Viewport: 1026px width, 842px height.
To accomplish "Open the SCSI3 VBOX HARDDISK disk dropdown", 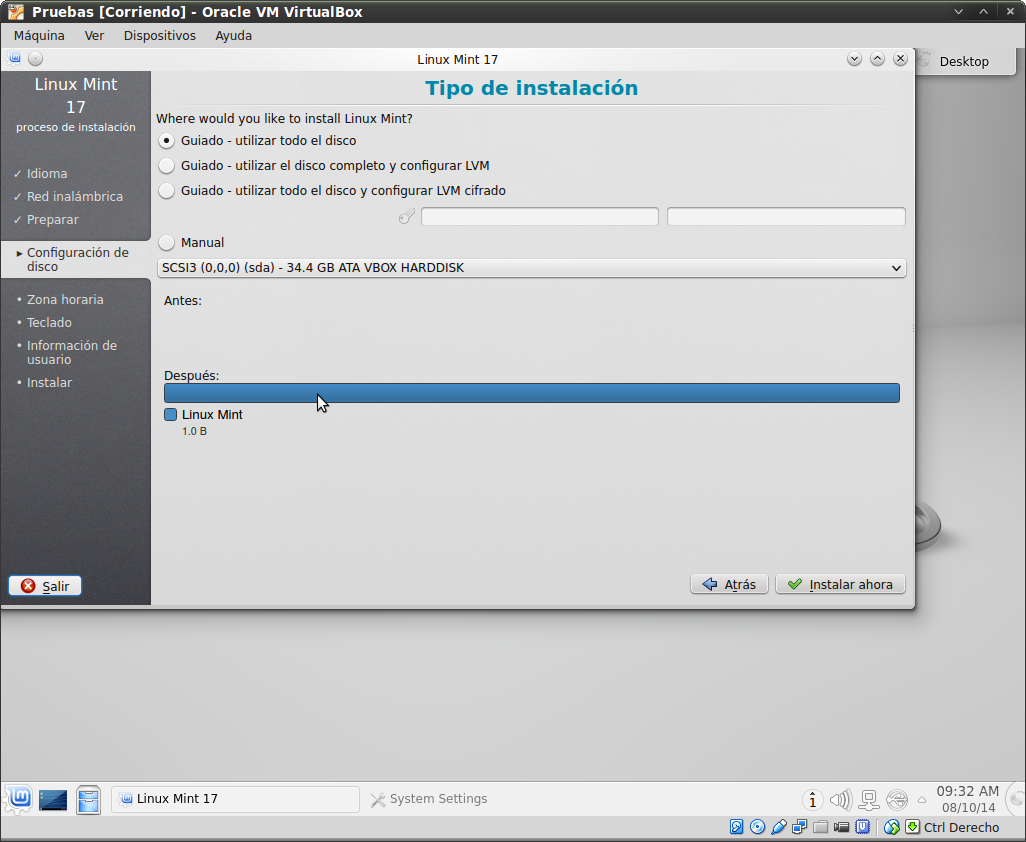I will click(x=532, y=268).
